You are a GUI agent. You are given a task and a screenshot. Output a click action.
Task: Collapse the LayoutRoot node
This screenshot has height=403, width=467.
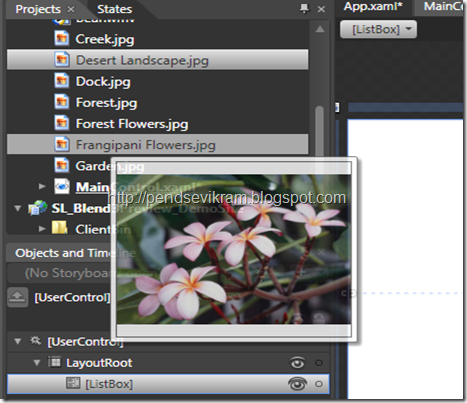click(x=37, y=362)
